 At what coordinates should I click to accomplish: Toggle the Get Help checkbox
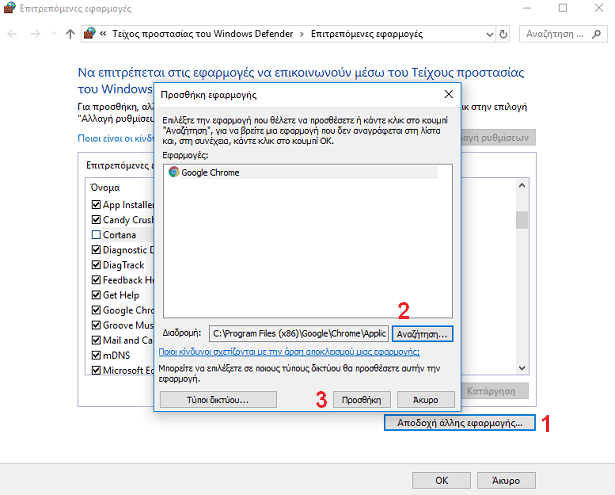(x=96, y=295)
